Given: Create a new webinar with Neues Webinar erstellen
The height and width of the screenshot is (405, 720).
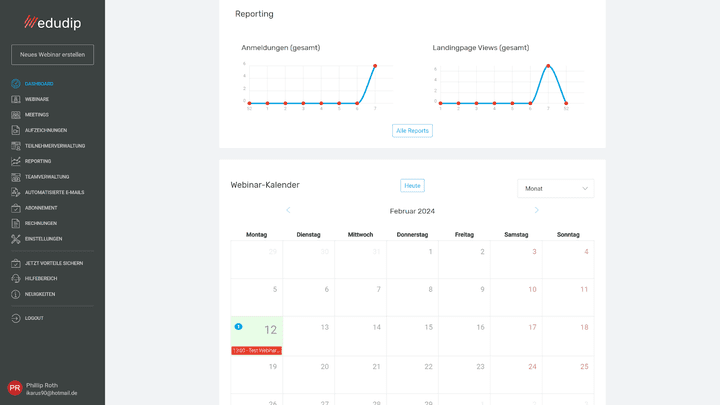Looking at the screenshot, I should 52,55.
